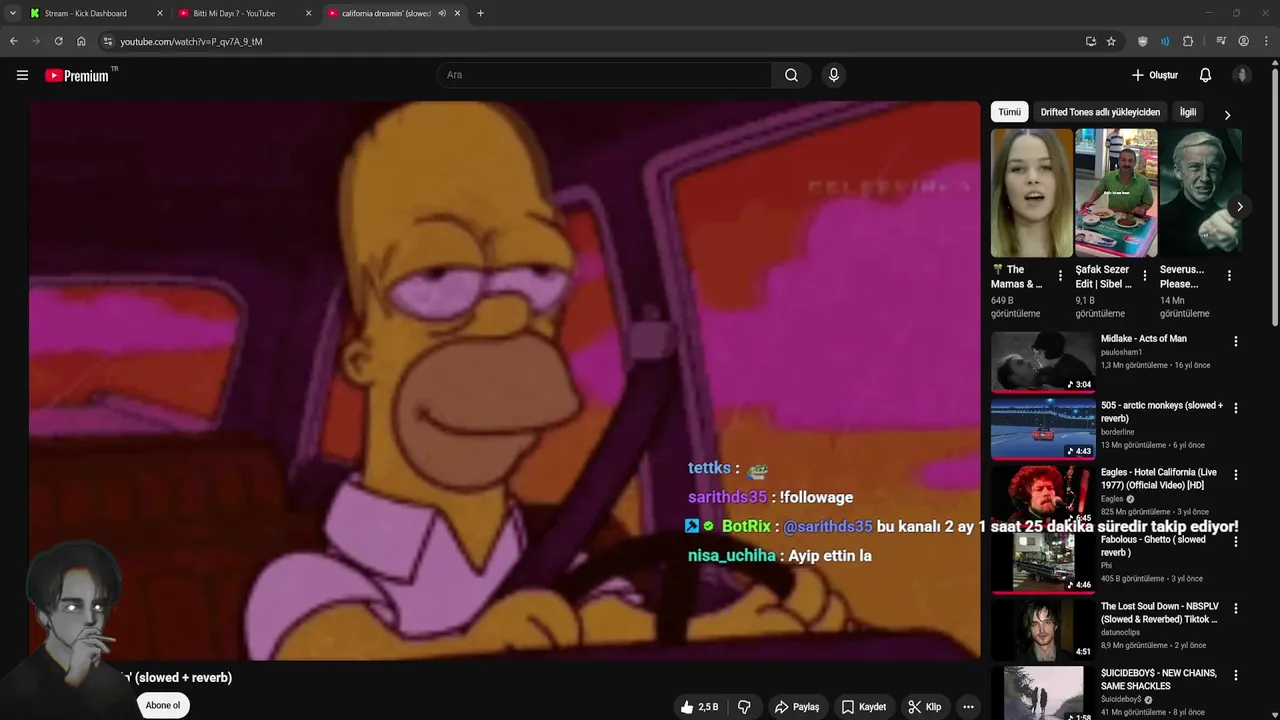Click the Paylaş share button
The width and height of the screenshot is (1280, 720).
(x=797, y=707)
